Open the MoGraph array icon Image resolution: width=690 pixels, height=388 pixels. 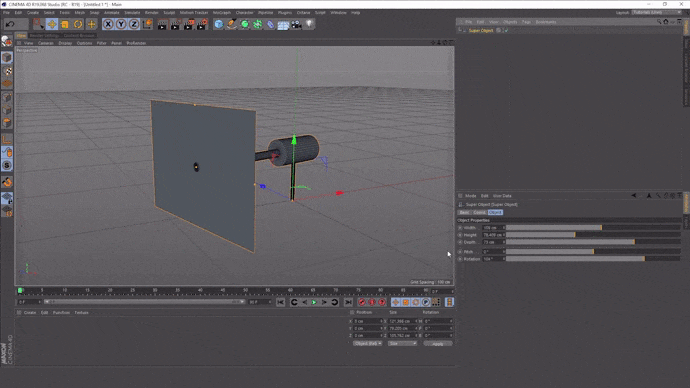(257, 25)
